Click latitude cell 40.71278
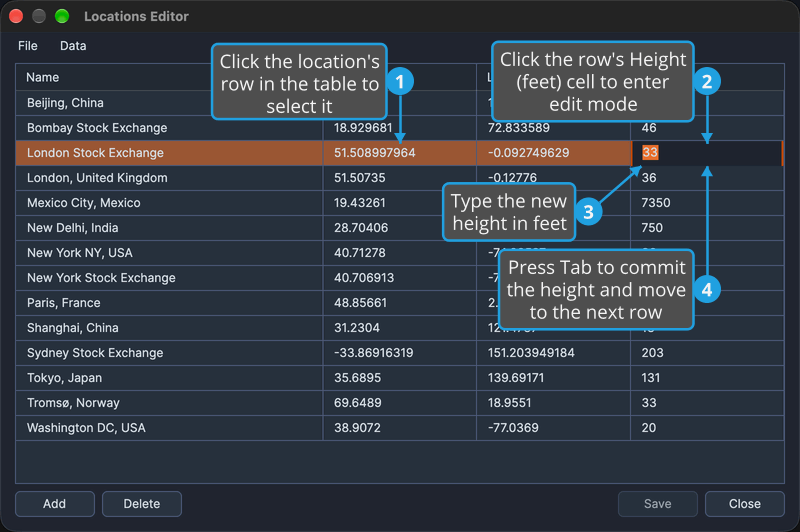 [x=399, y=252]
